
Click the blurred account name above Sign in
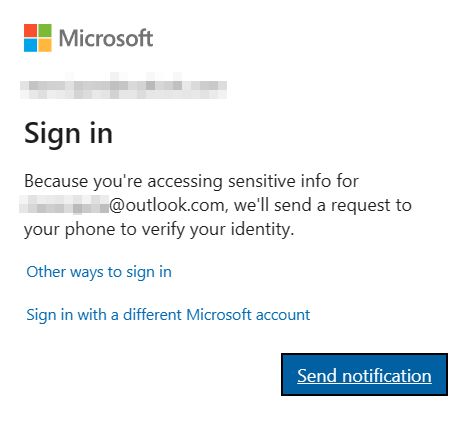123,86
